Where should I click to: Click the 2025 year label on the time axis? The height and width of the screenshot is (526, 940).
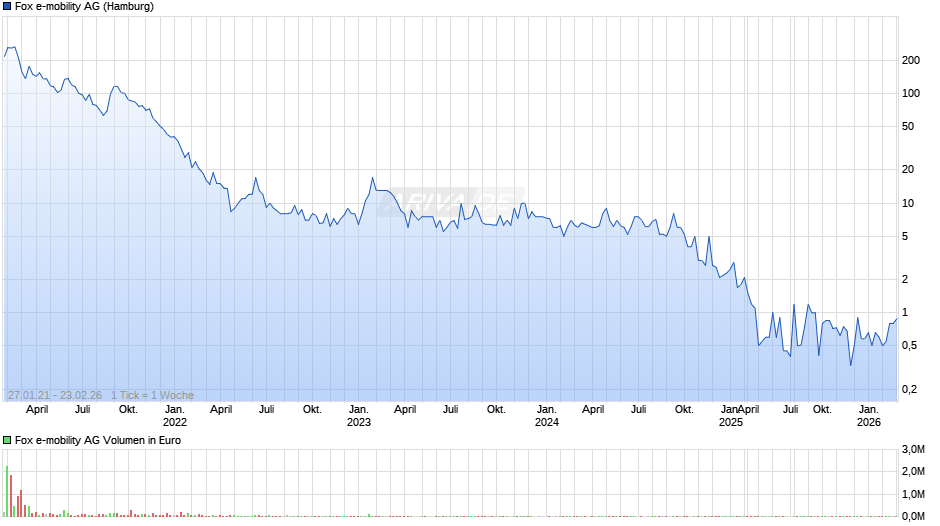[x=731, y=422]
